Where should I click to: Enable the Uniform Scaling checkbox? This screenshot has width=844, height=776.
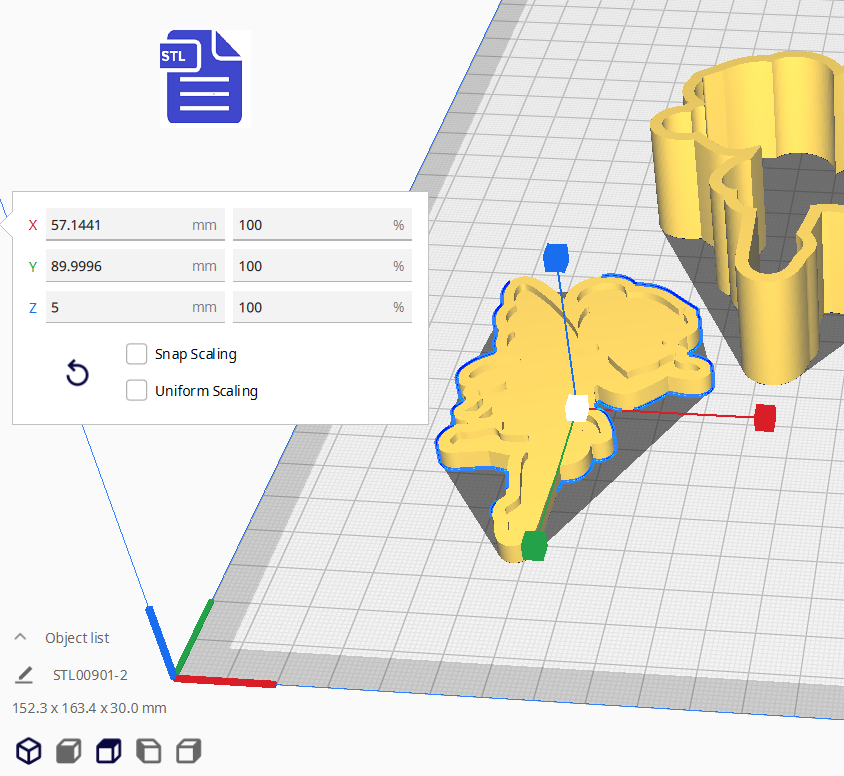click(x=137, y=391)
